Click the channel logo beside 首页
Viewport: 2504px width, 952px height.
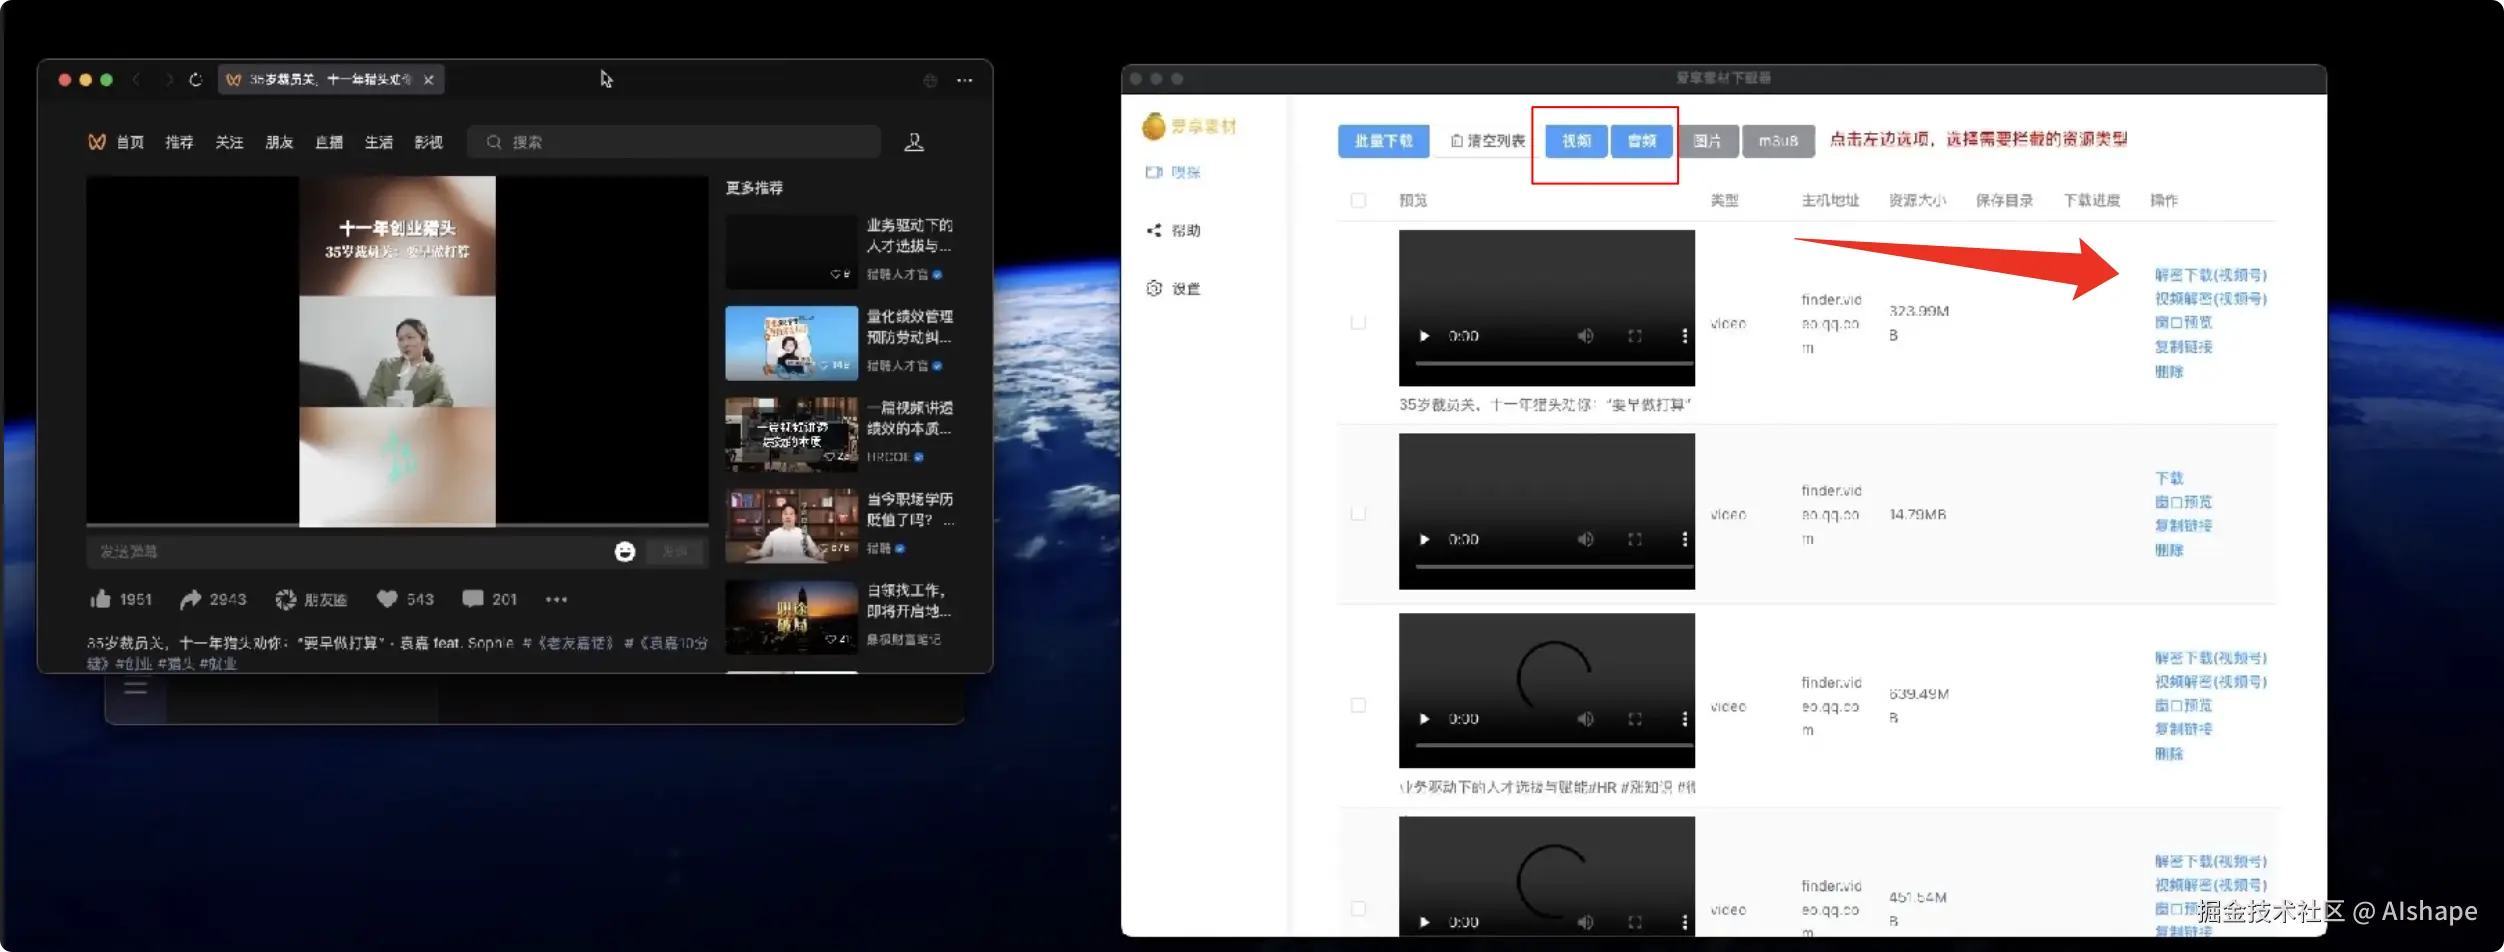(97, 142)
